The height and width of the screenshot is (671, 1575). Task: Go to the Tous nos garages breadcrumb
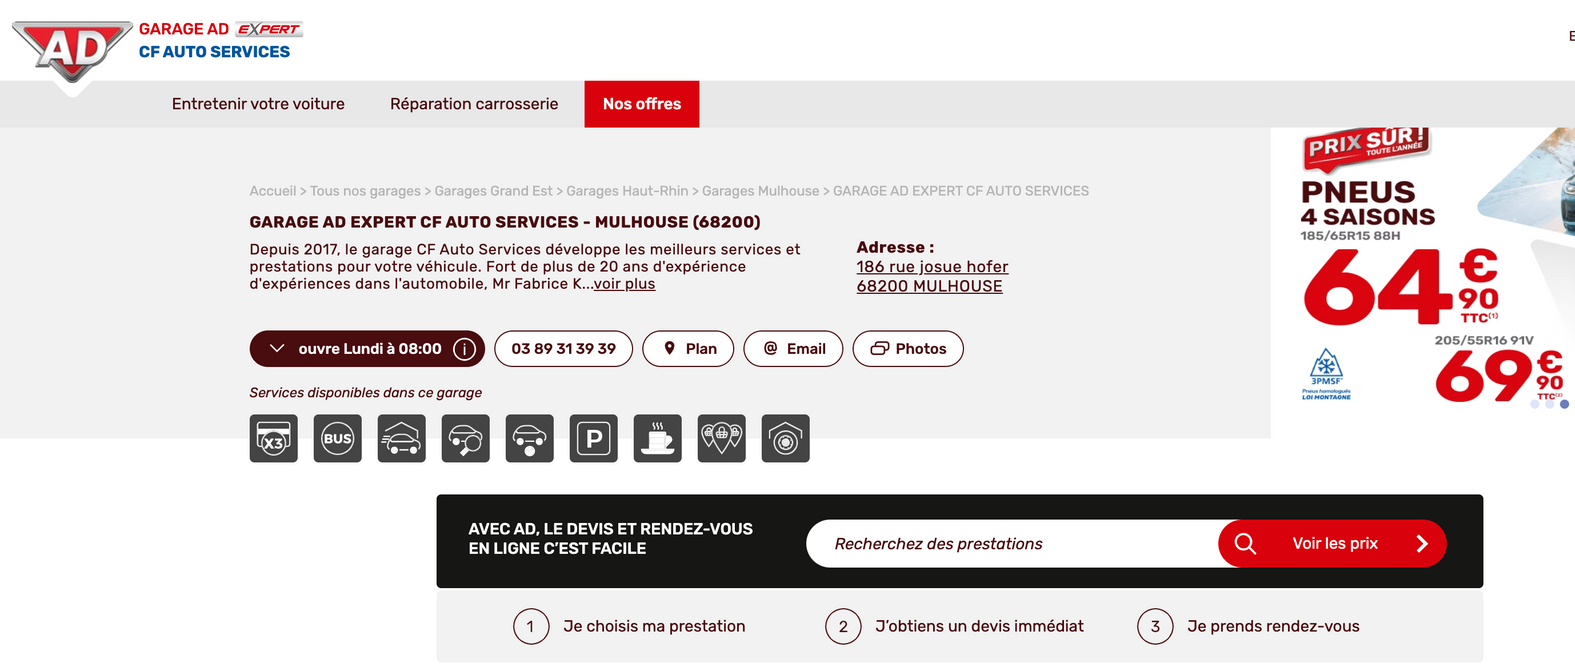point(365,191)
